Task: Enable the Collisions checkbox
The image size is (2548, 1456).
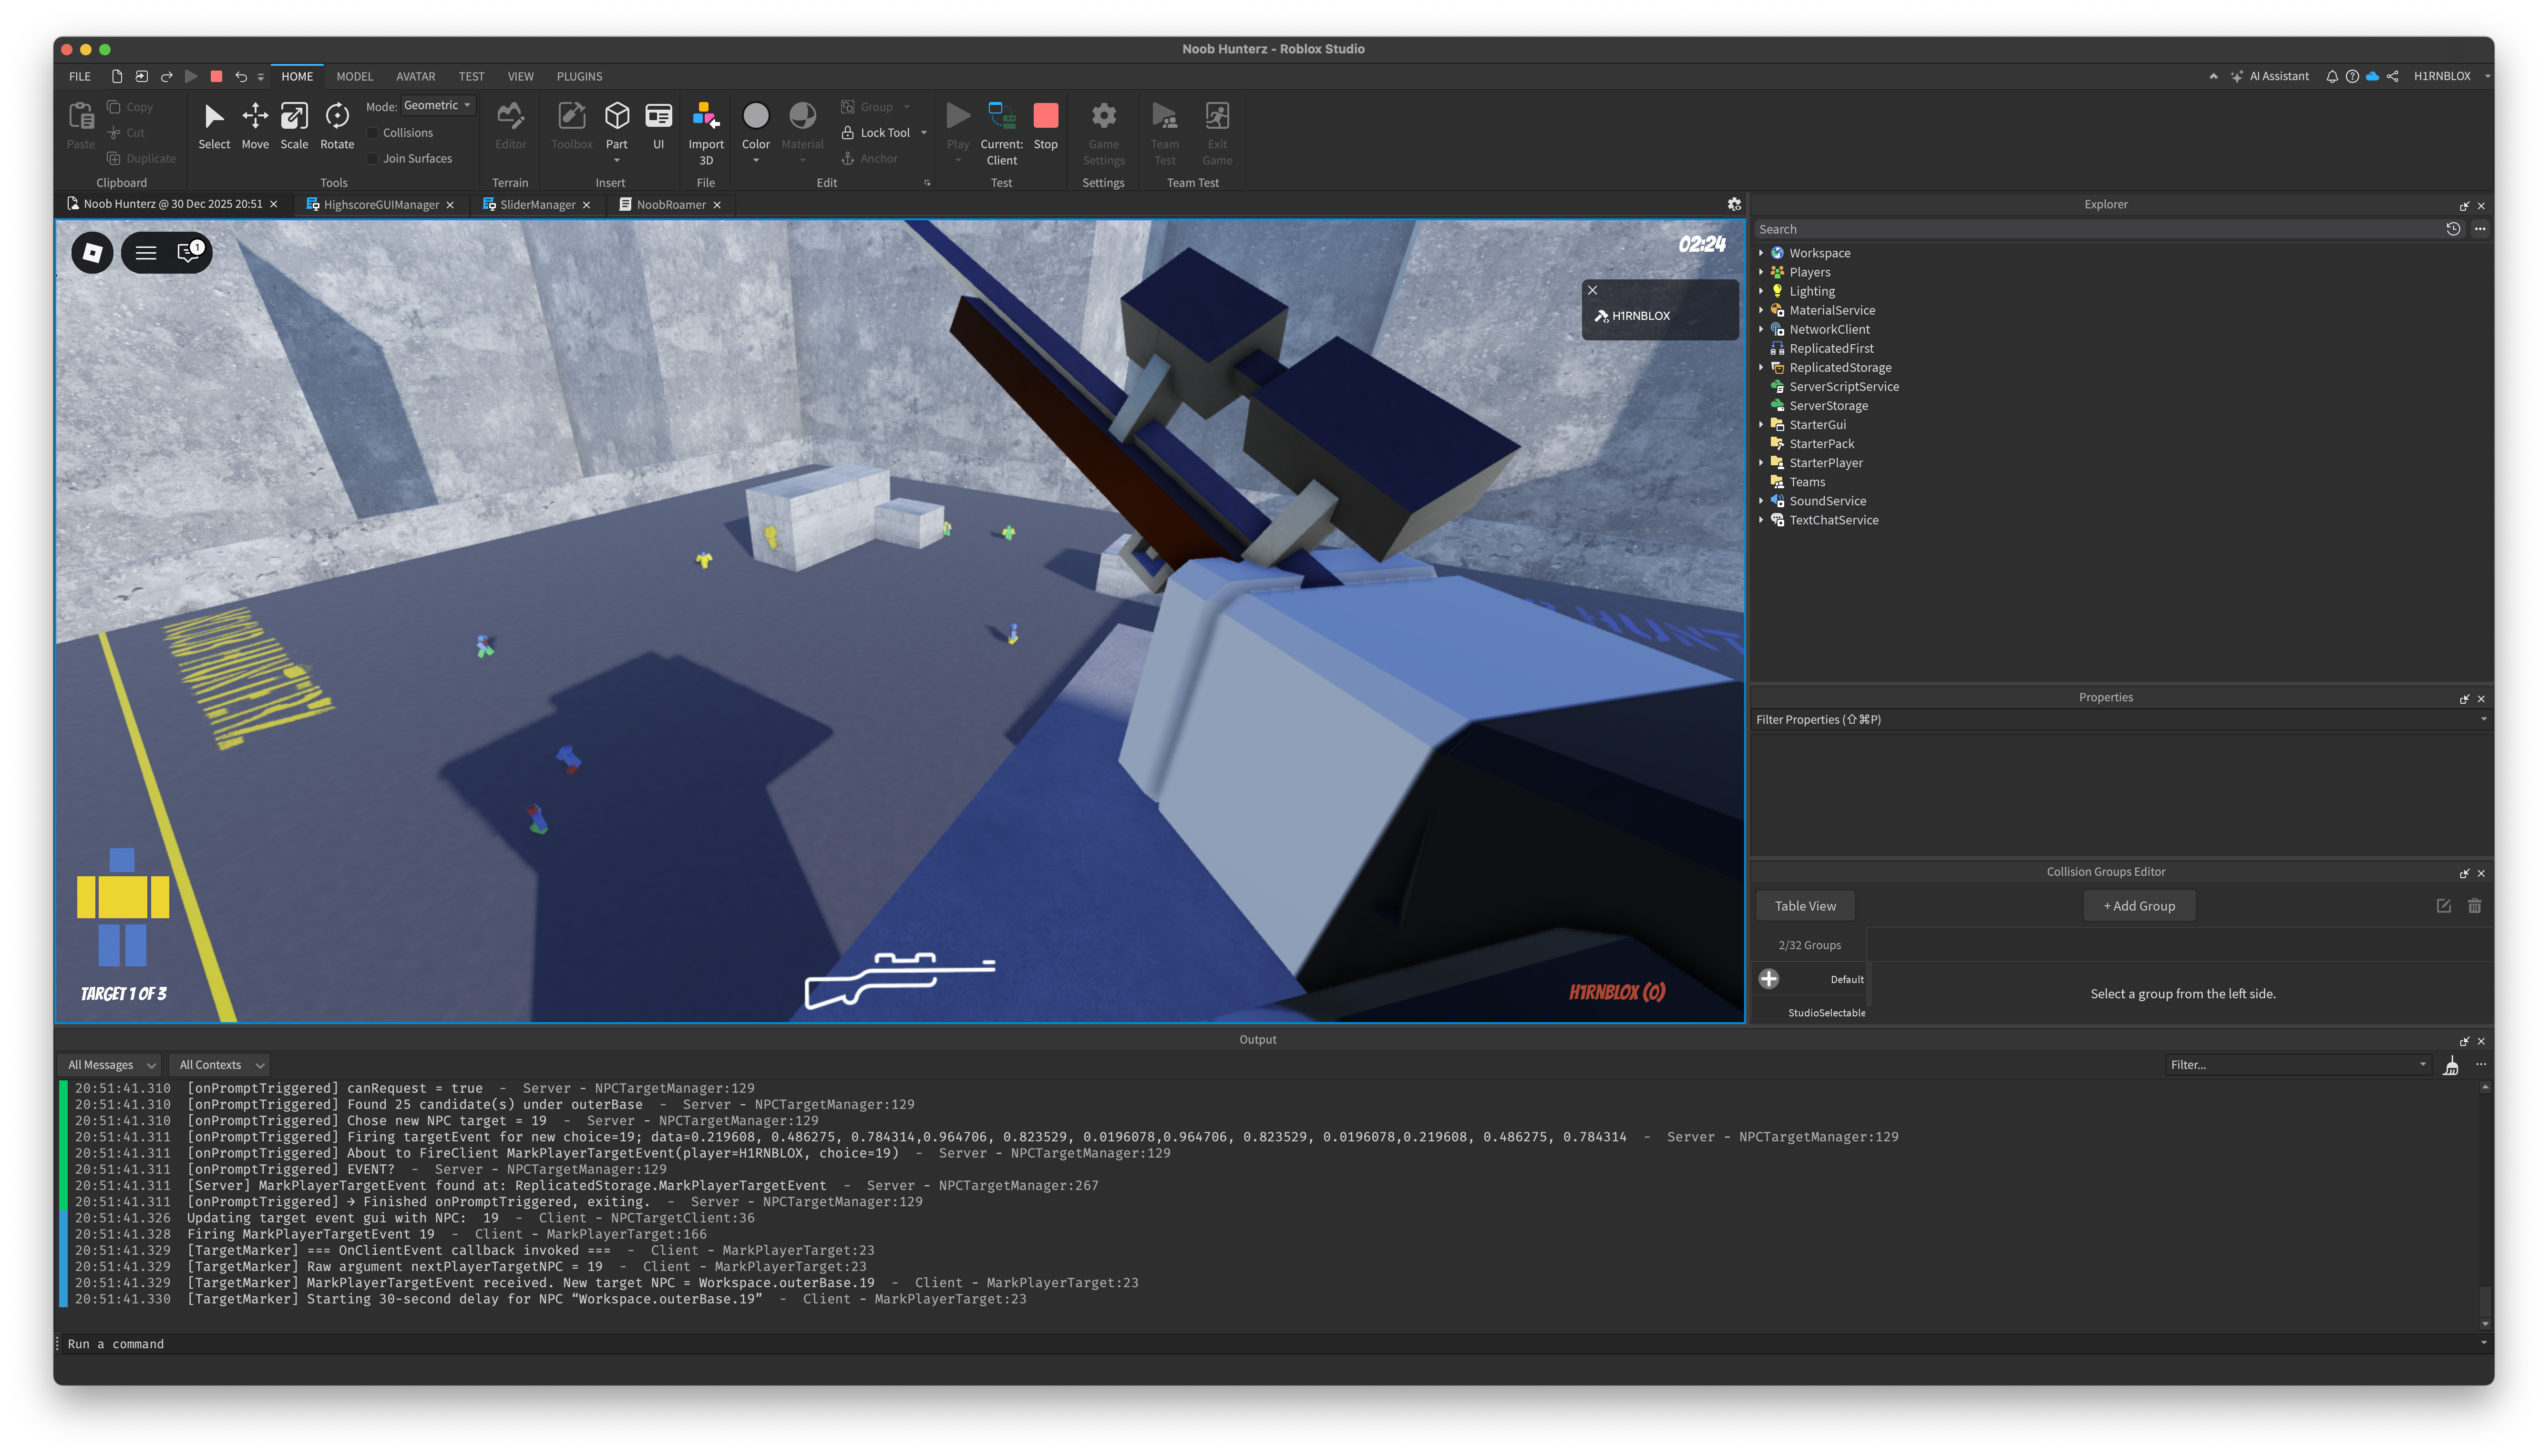Action: pos(373,133)
